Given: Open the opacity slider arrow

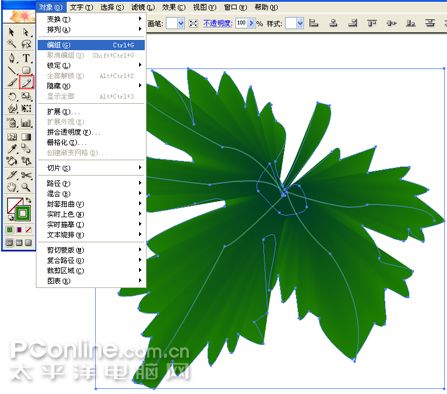Looking at the screenshot, I should click(251, 23).
